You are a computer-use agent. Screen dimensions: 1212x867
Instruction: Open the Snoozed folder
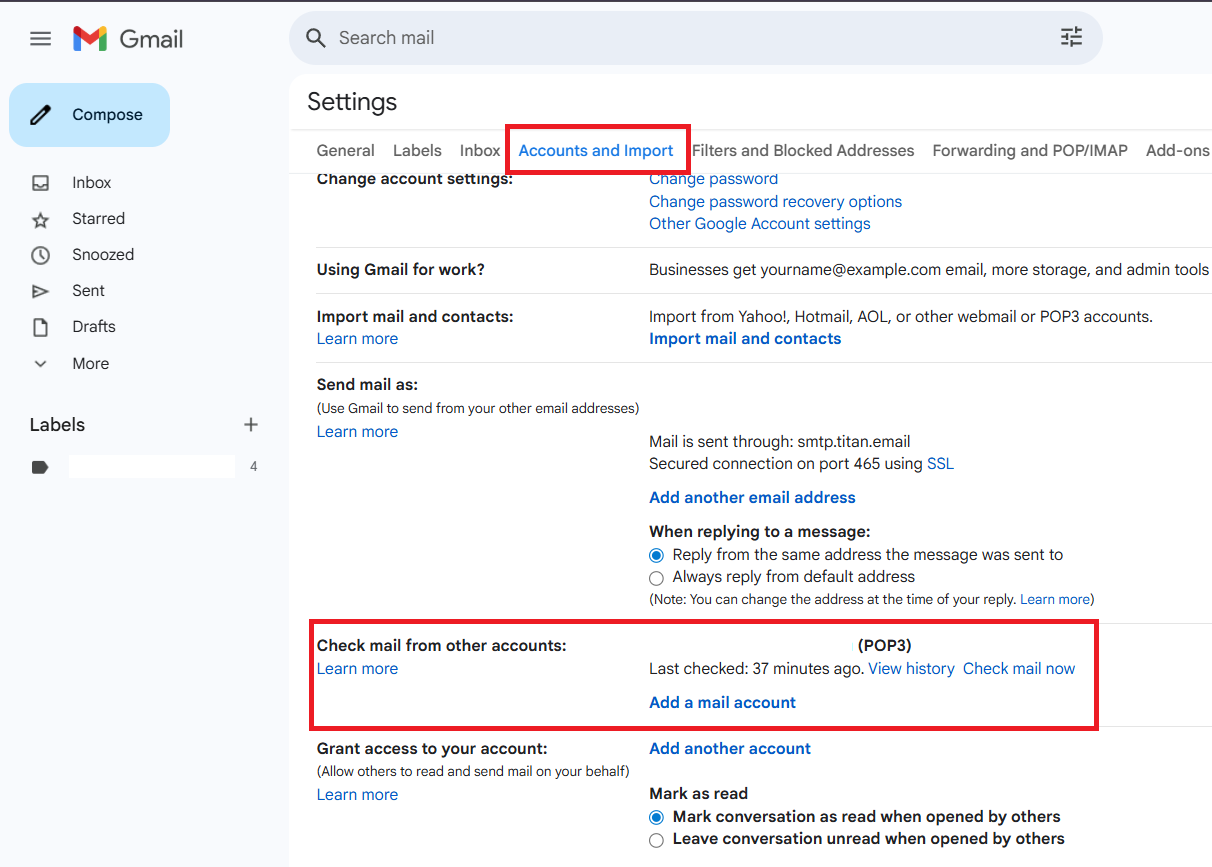click(102, 255)
